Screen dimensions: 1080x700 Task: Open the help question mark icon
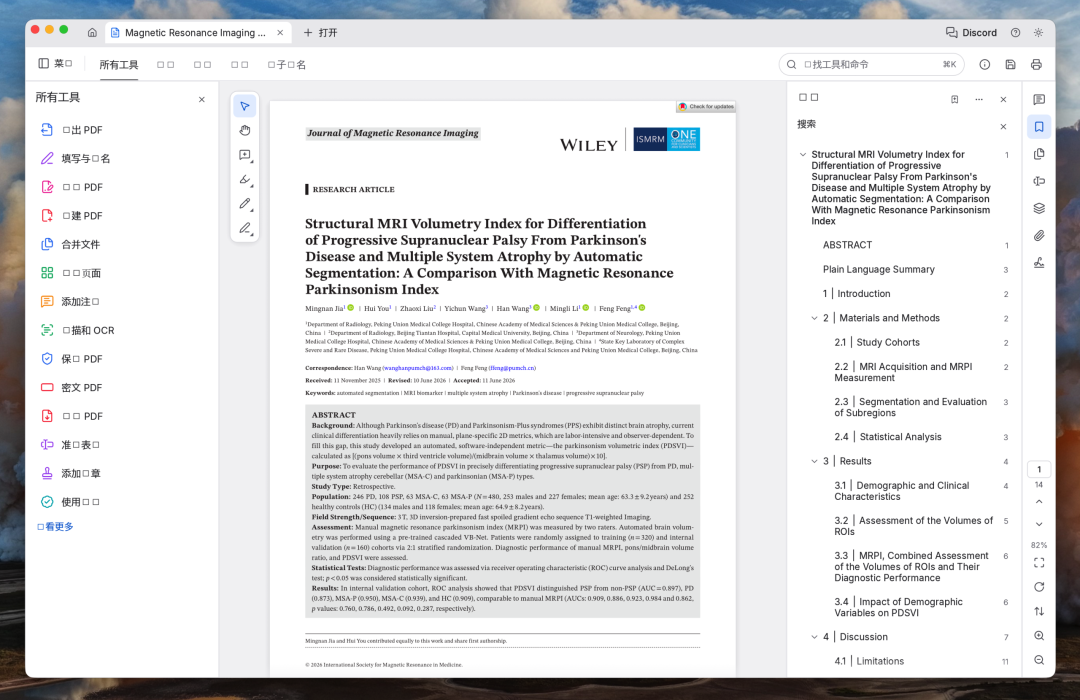point(1015,32)
